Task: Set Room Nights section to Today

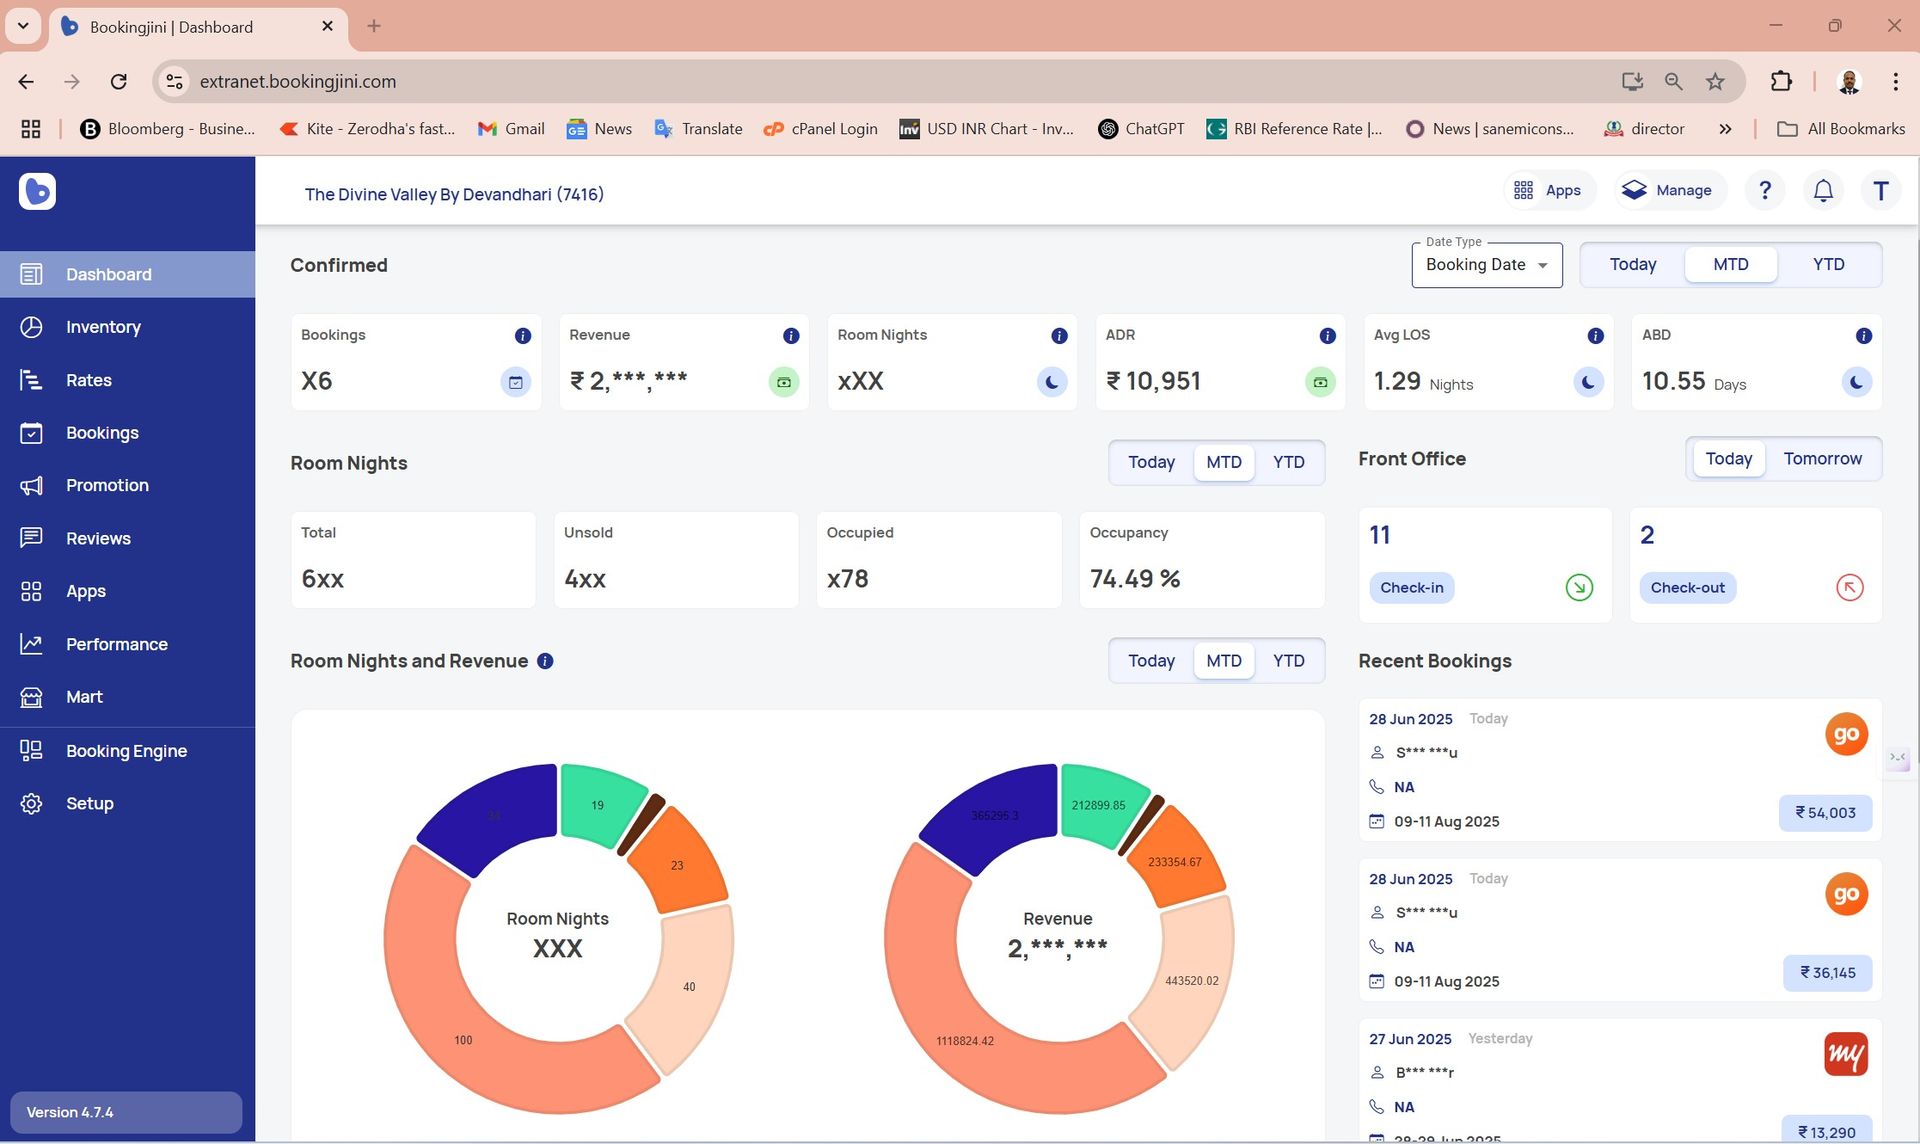Action: (1151, 463)
